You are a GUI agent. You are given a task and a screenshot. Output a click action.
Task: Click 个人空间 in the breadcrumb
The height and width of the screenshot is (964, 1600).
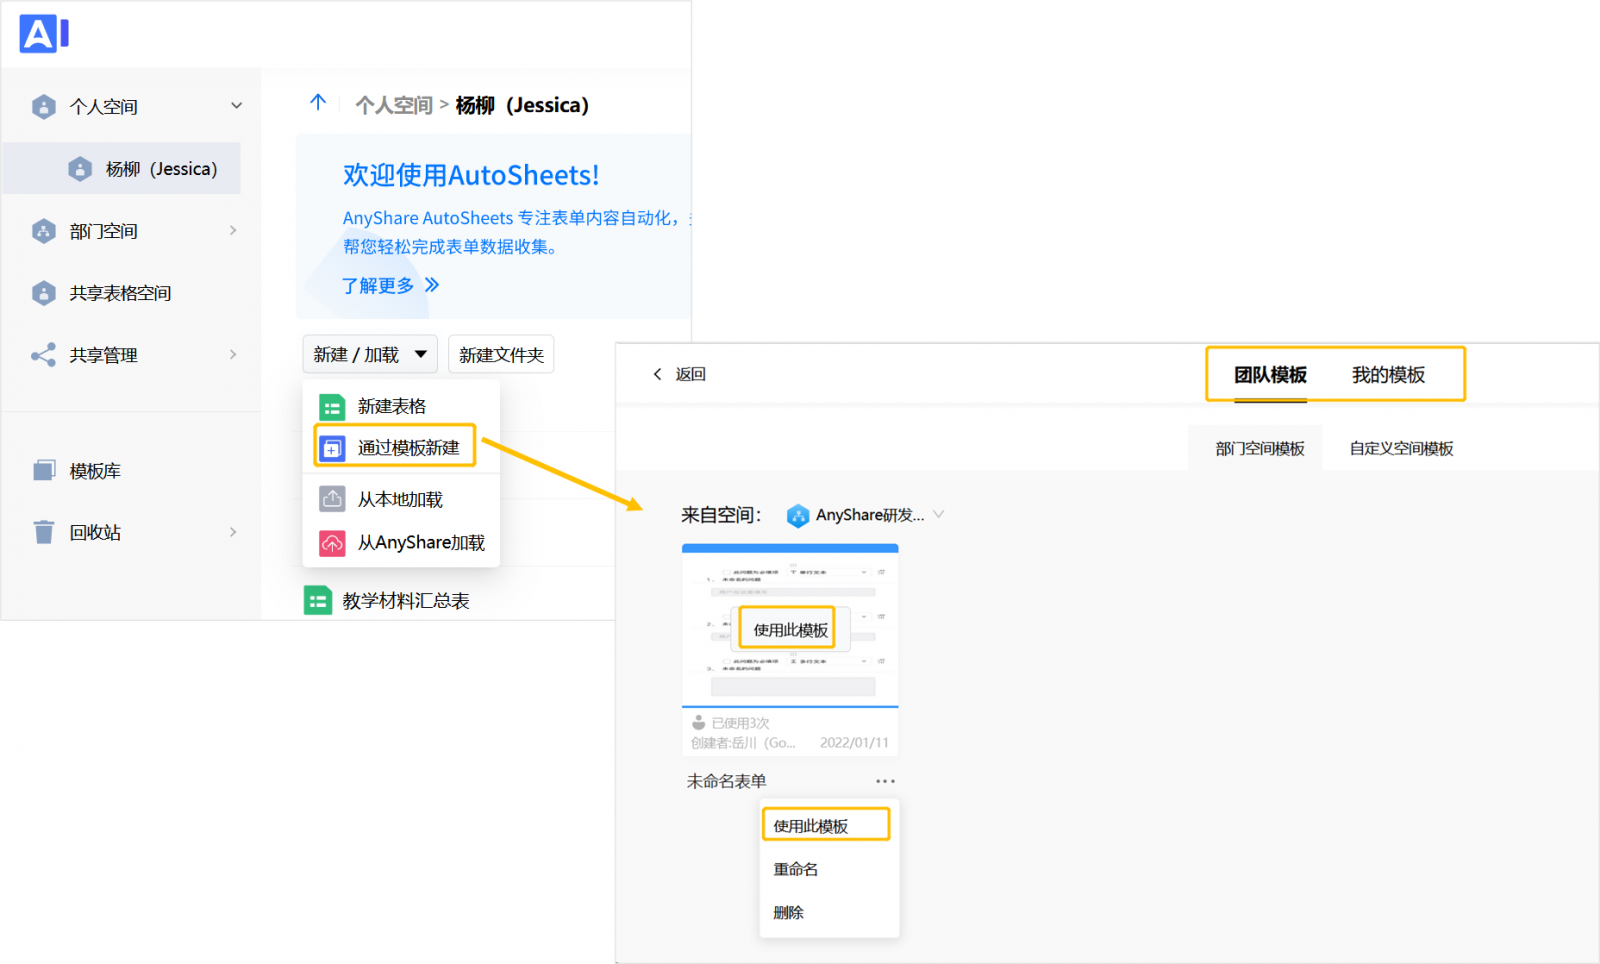(394, 105)
